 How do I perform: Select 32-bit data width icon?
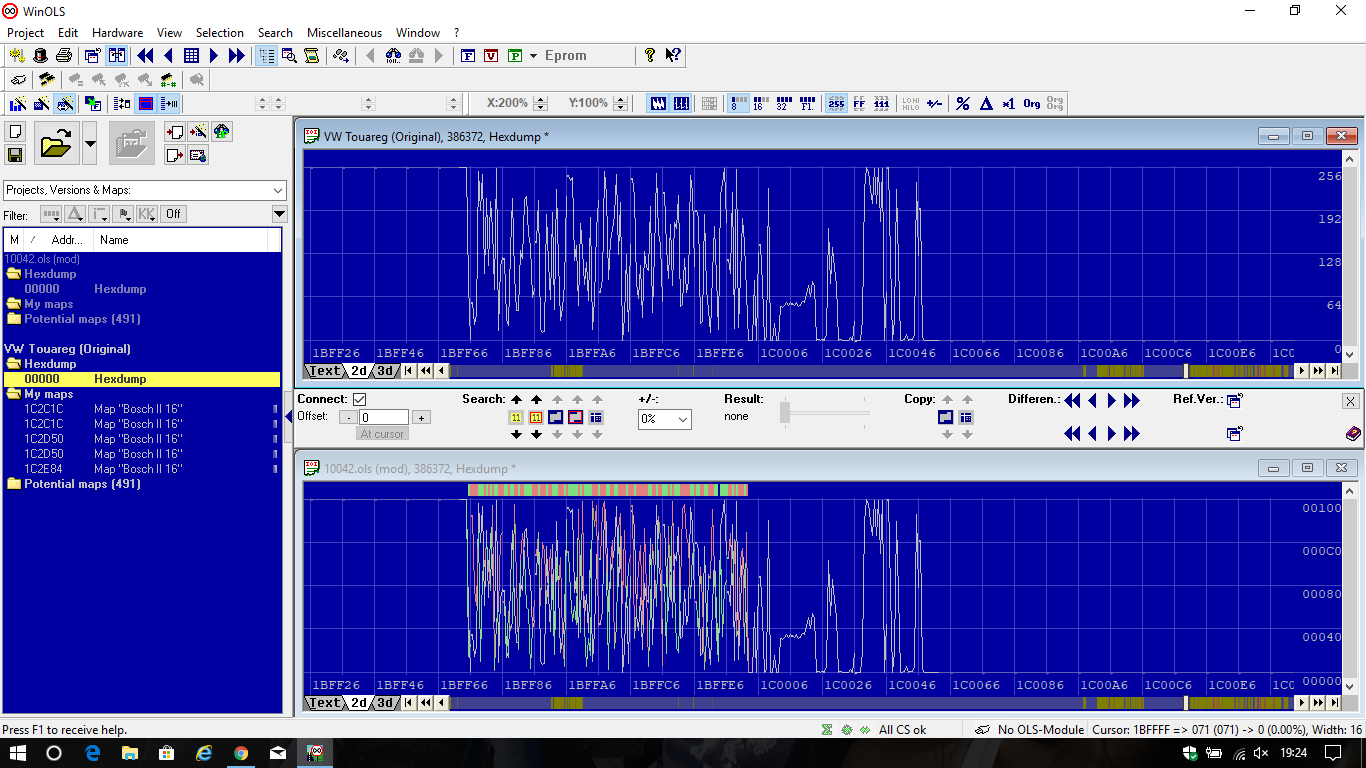783,103
